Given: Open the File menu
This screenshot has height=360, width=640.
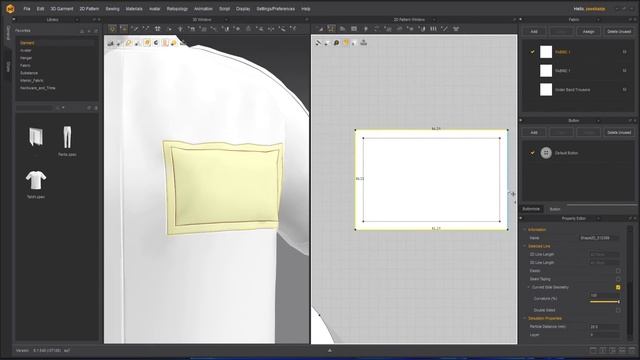Looking at the screenshot, I should pyautogui.click(x=27, y=9).
